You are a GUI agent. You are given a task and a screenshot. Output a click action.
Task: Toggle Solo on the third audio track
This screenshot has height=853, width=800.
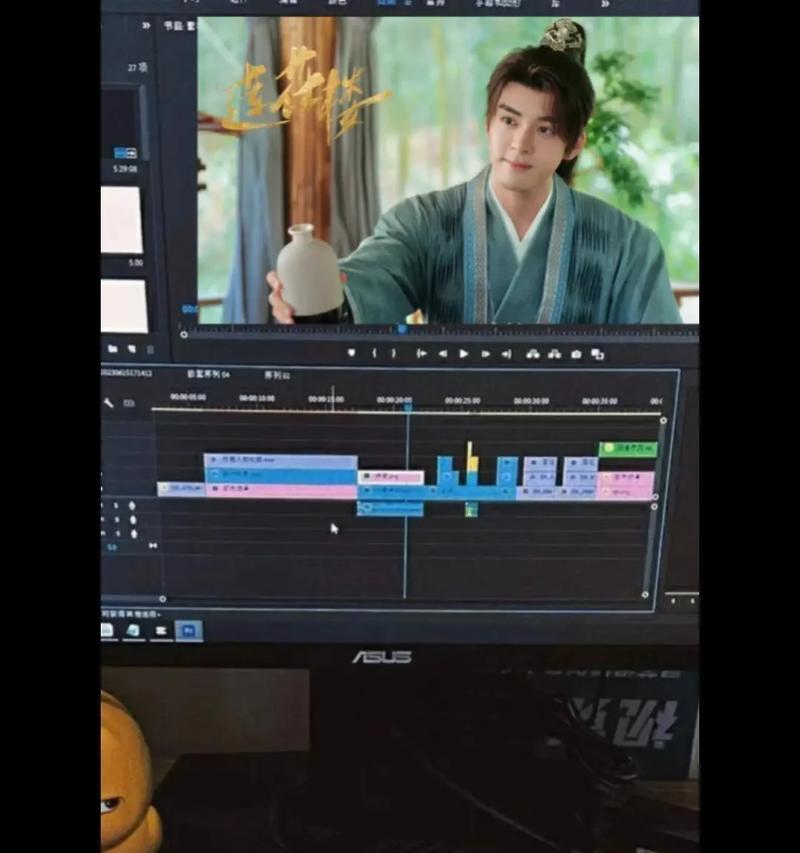coord(117,534)
